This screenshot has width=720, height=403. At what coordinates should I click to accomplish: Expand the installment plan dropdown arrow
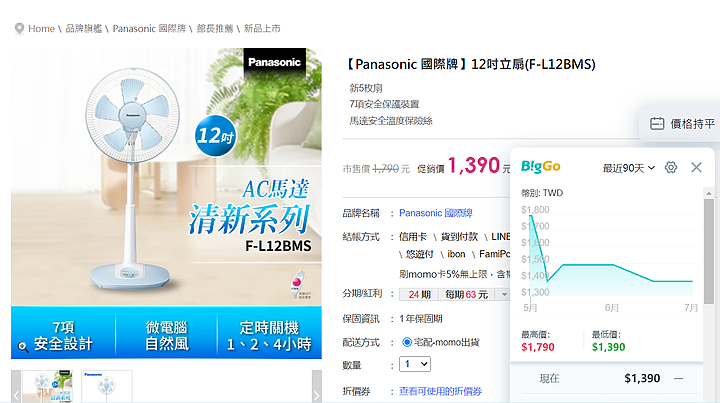click(x=504, y=294)
